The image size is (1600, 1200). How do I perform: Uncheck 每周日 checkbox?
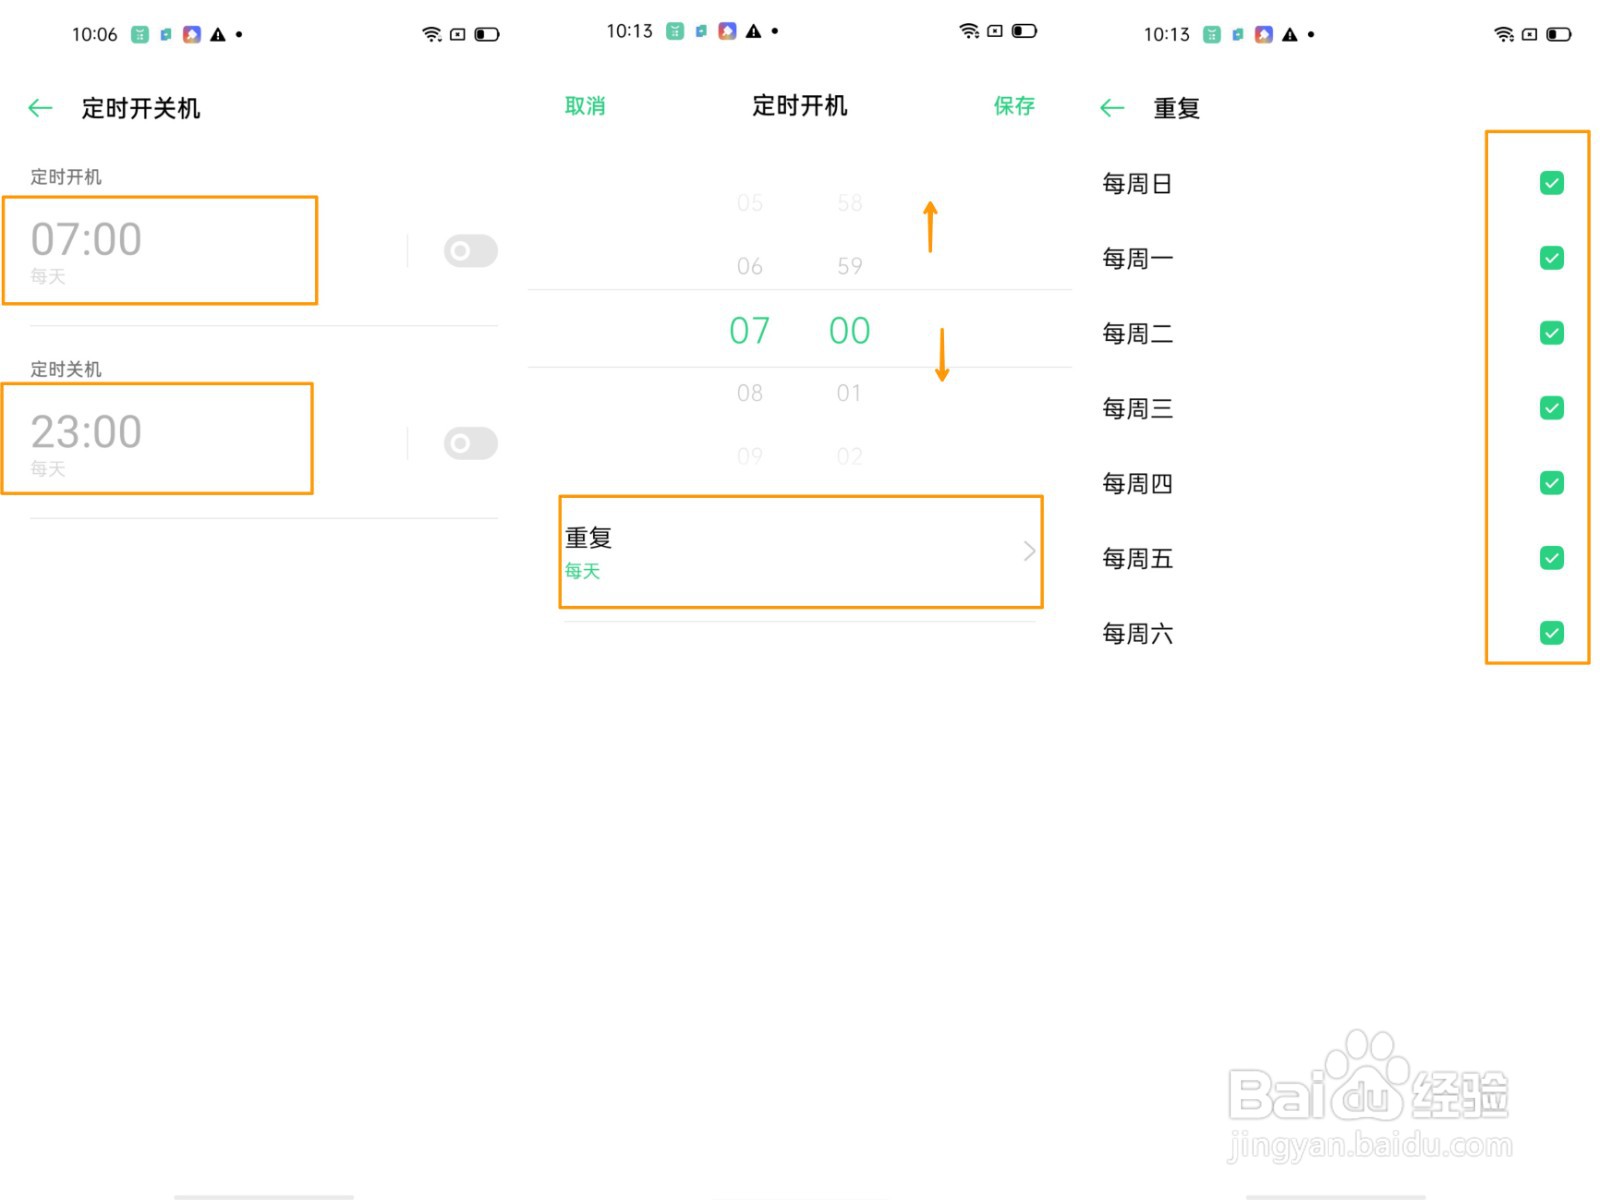pos(1552,183)
